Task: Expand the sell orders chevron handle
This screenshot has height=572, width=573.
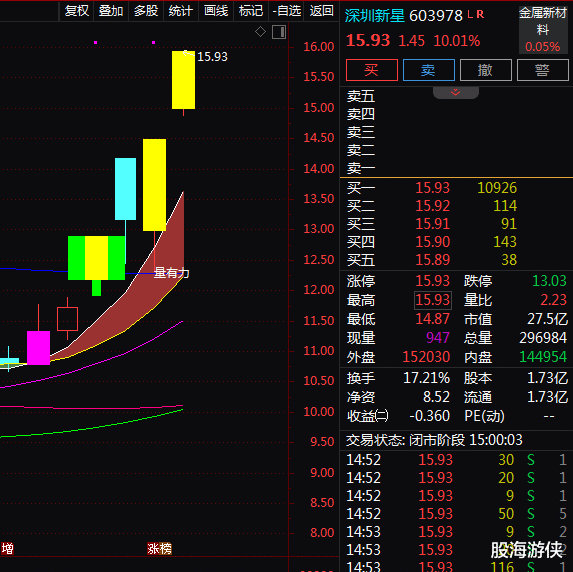Action: click(x=455, y=92)
